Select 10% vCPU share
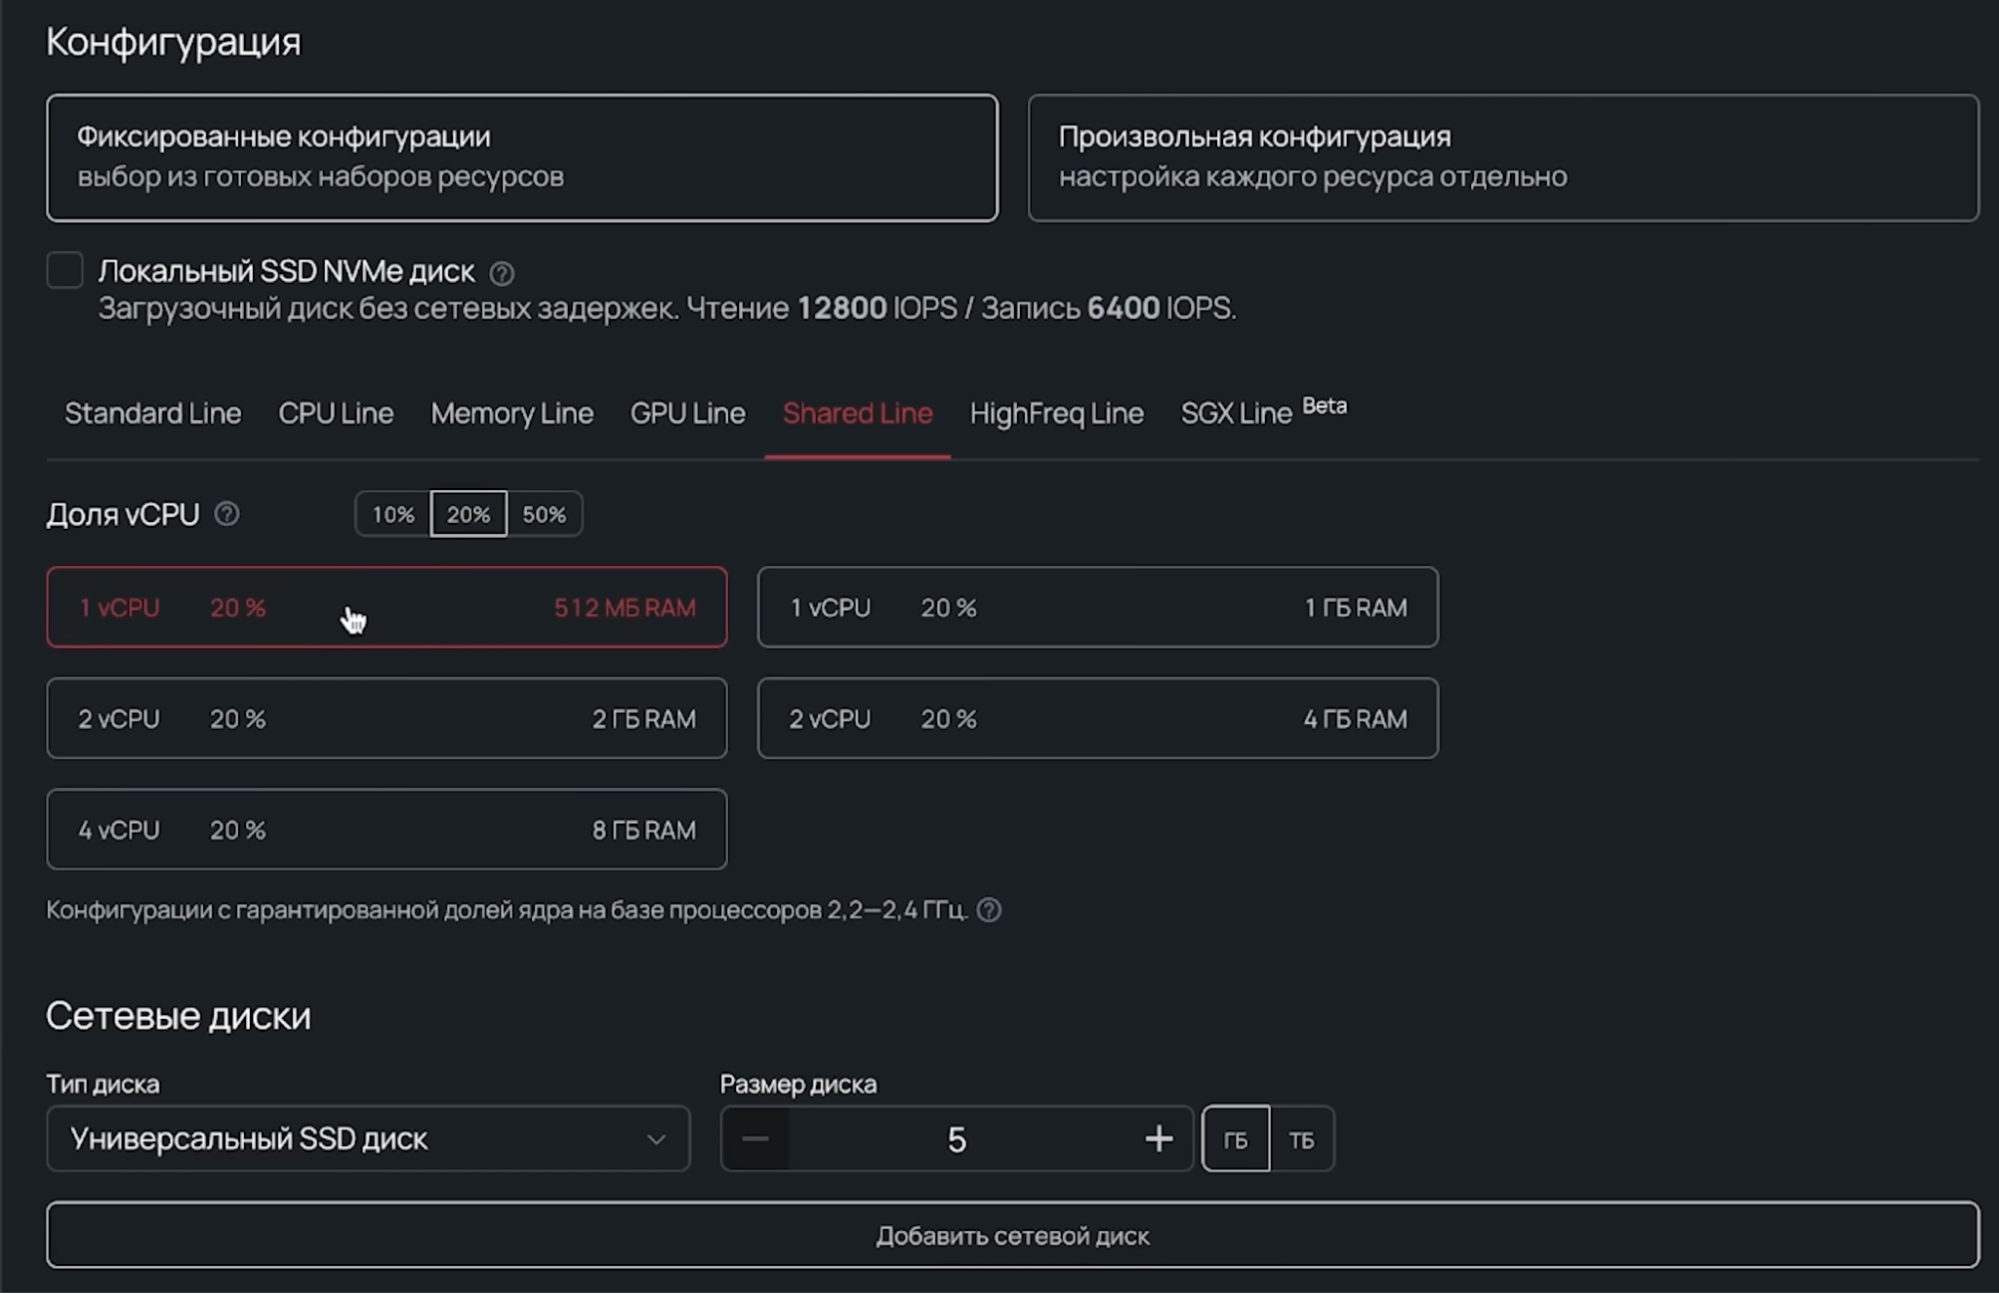This screenshot has width=1999, height=1294. (x=393, y=514)
